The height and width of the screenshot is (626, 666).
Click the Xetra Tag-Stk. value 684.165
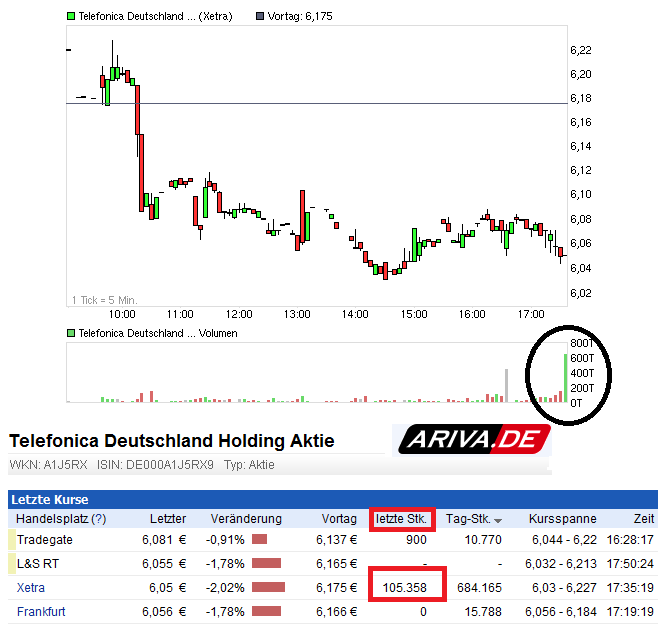(x=479, y=588)
